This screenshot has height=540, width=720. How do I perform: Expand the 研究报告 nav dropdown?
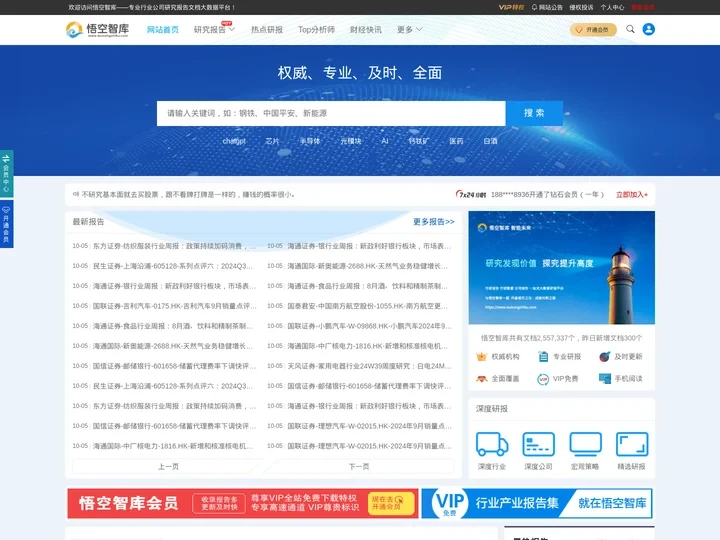pyautogui.click(x=214, y=30)
